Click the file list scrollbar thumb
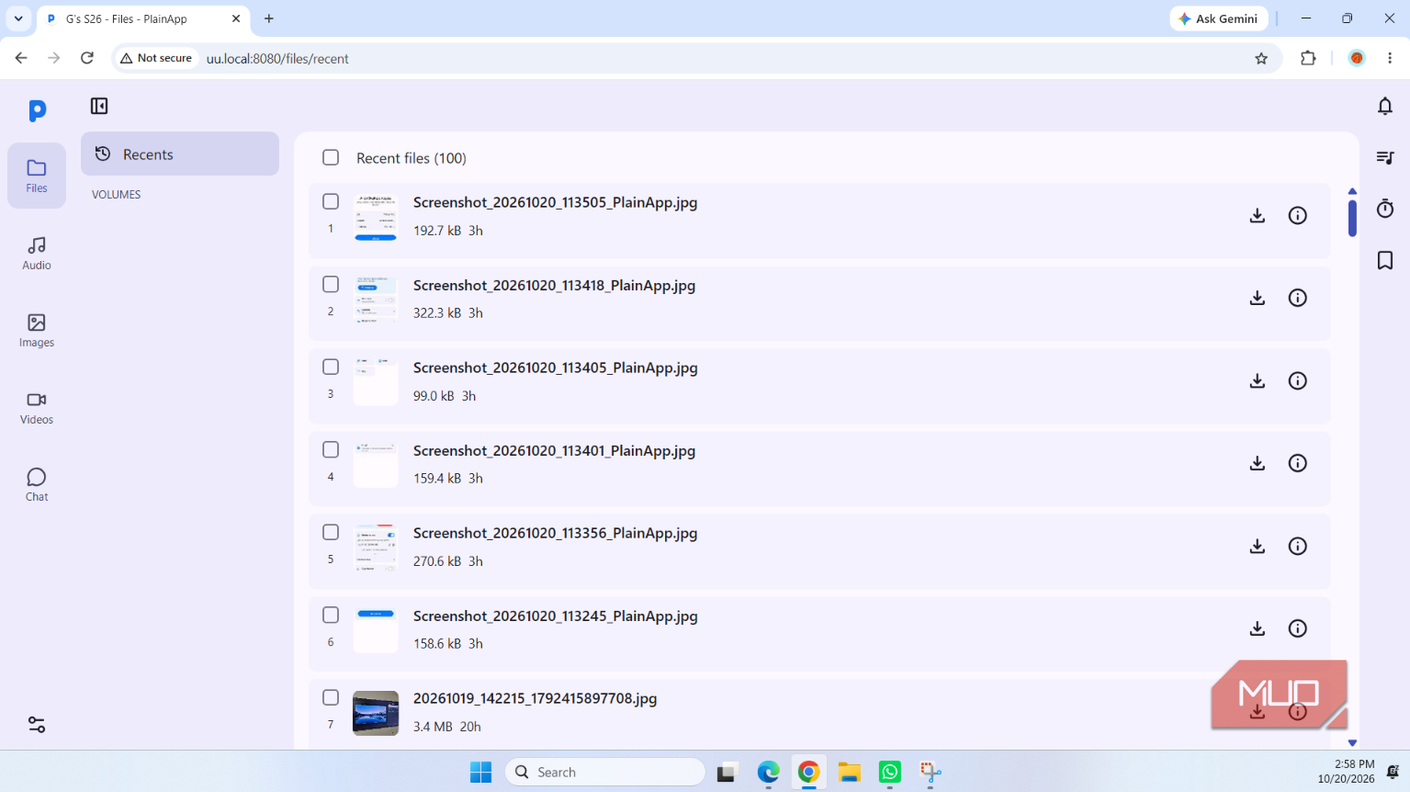Image resolution: width=1410 pixels, height=792 pixels. pyautogui.click(x=1352, y=217)
